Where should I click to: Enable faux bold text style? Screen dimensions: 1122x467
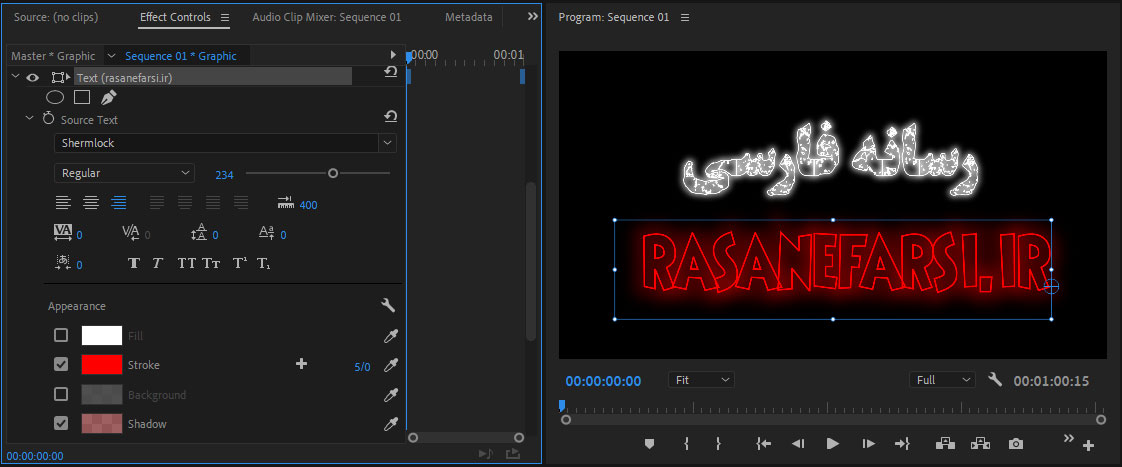133,263
